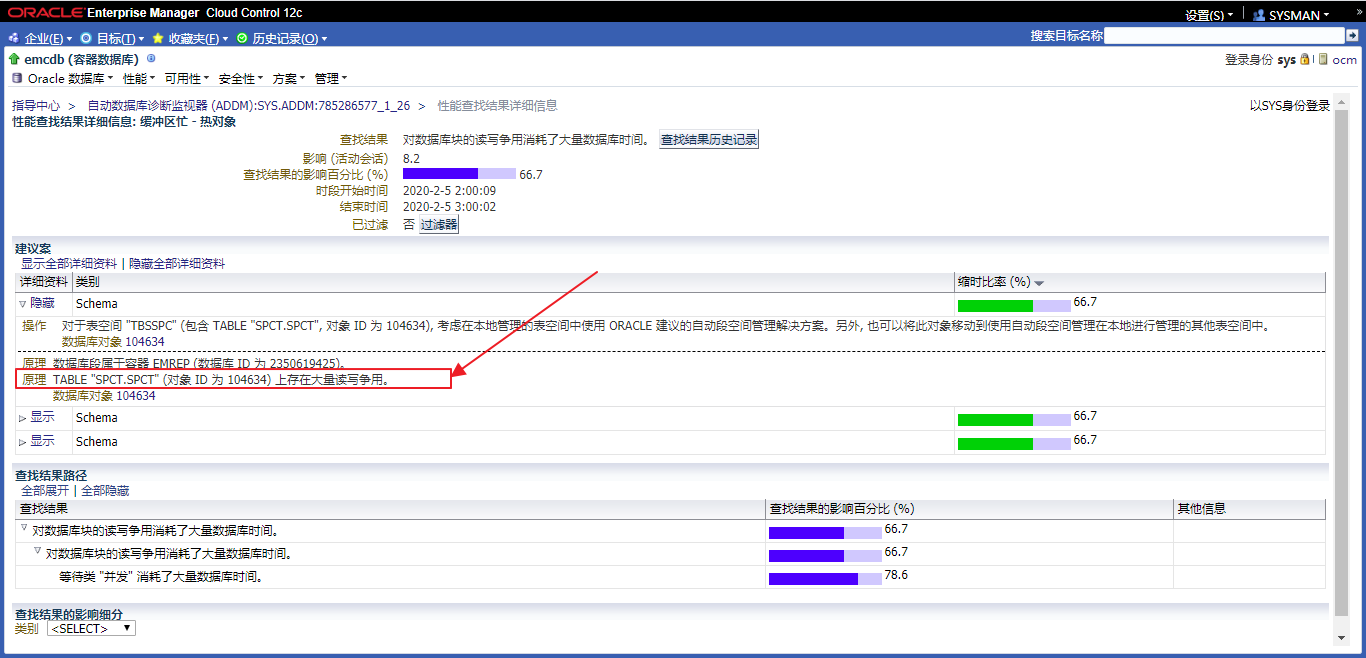Click the sort arrow on 缩时比率 column
Viewport: 1366px width, 658px height.
[1040, 283]
